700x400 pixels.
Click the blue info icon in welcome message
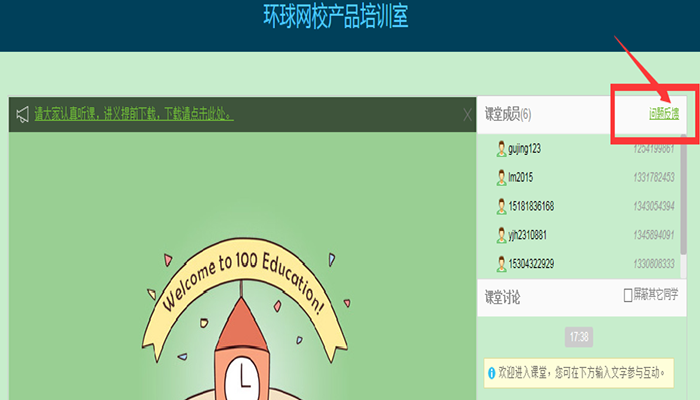pyautogui.click(x=491, y=374)
